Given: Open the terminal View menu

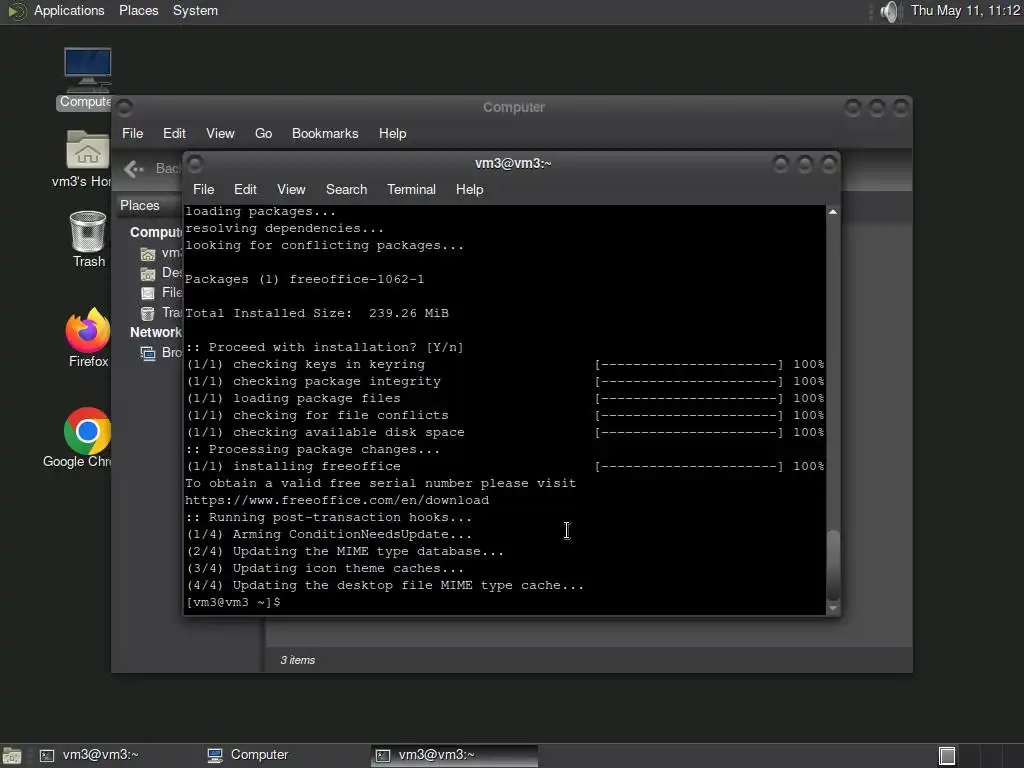Looking at the screenshot, I should click(291, 189).
